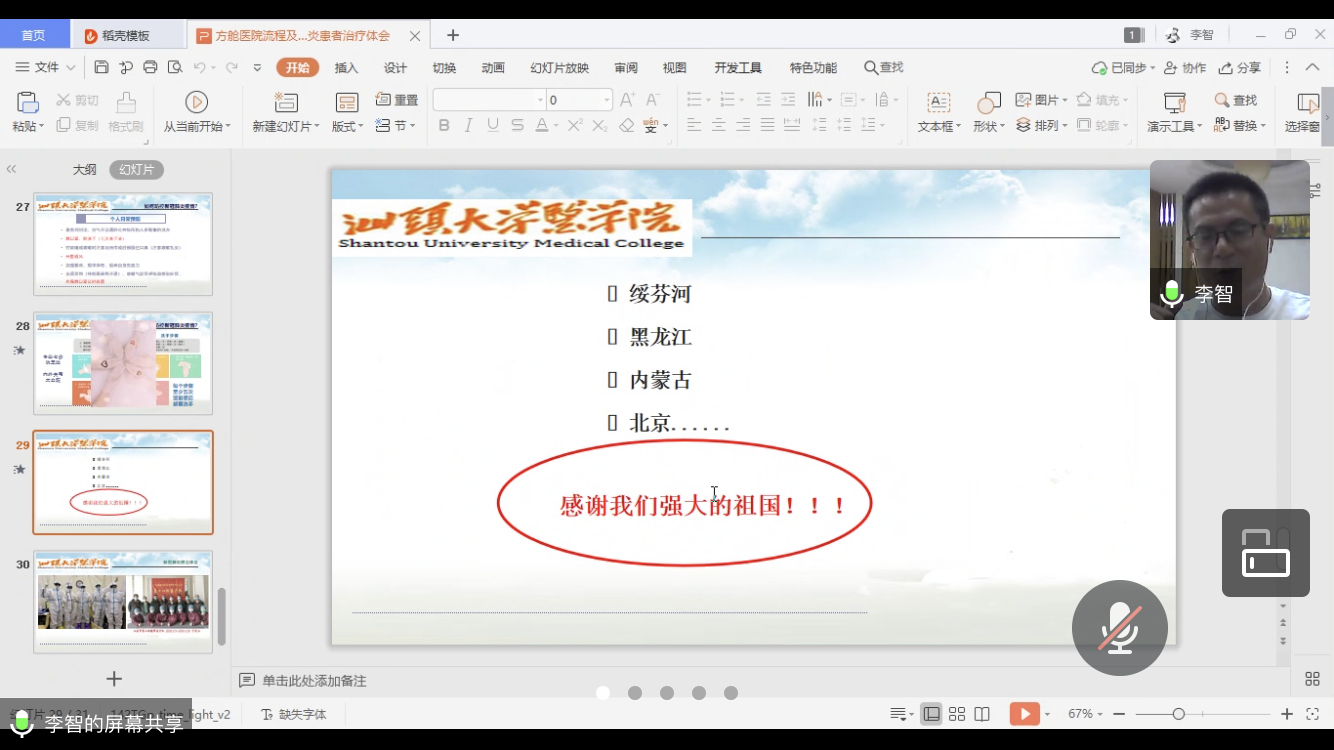Click the 缺失字体 missing fonts button
The height and width of the screenshot is (750, 1334).
(294, 715)
